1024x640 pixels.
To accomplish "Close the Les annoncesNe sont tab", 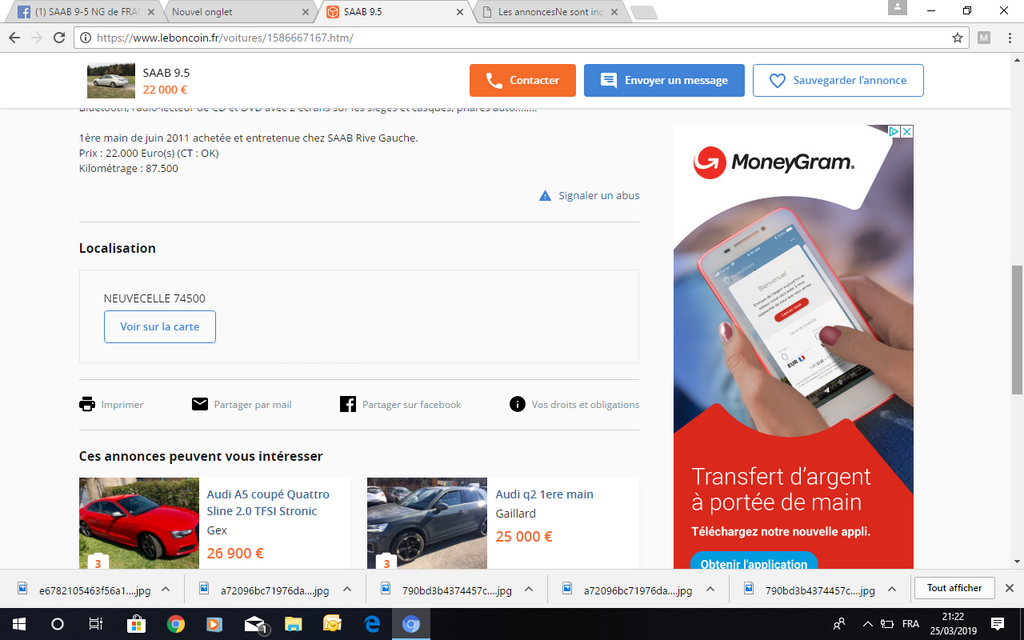I will pos(614,12).
